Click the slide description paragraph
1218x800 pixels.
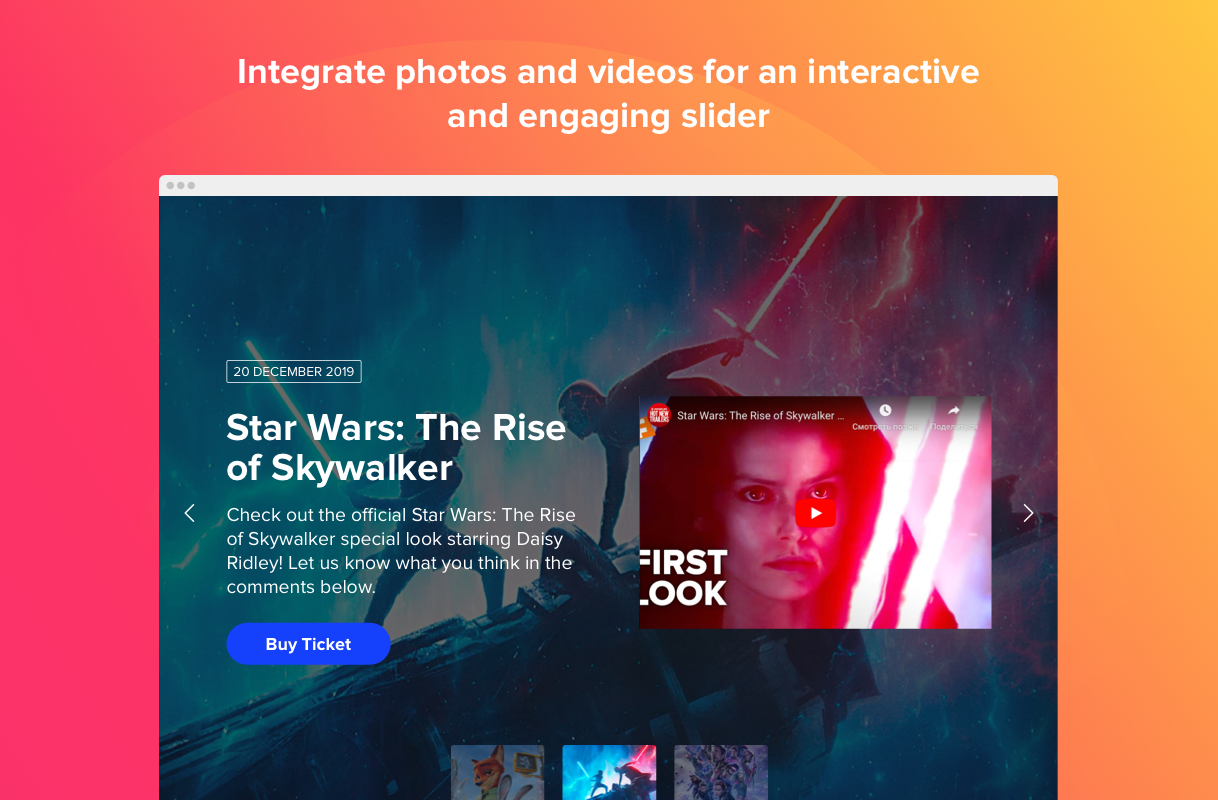(x=402, y=551)
